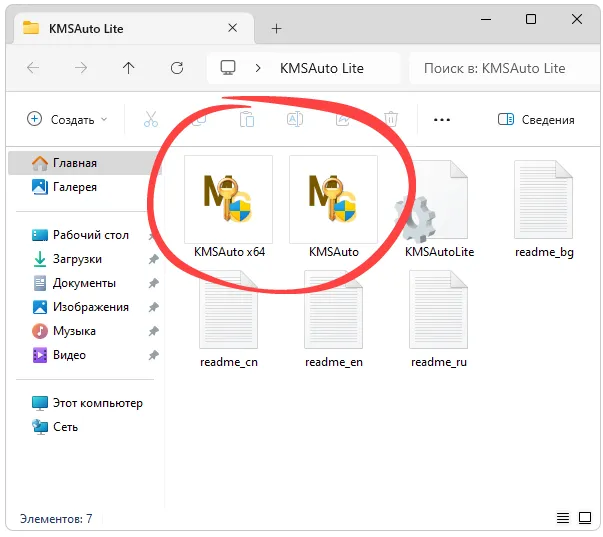
Task: Focus the search box Поиск в: KMSAuto Lite
Action: (x=504, y=68)
